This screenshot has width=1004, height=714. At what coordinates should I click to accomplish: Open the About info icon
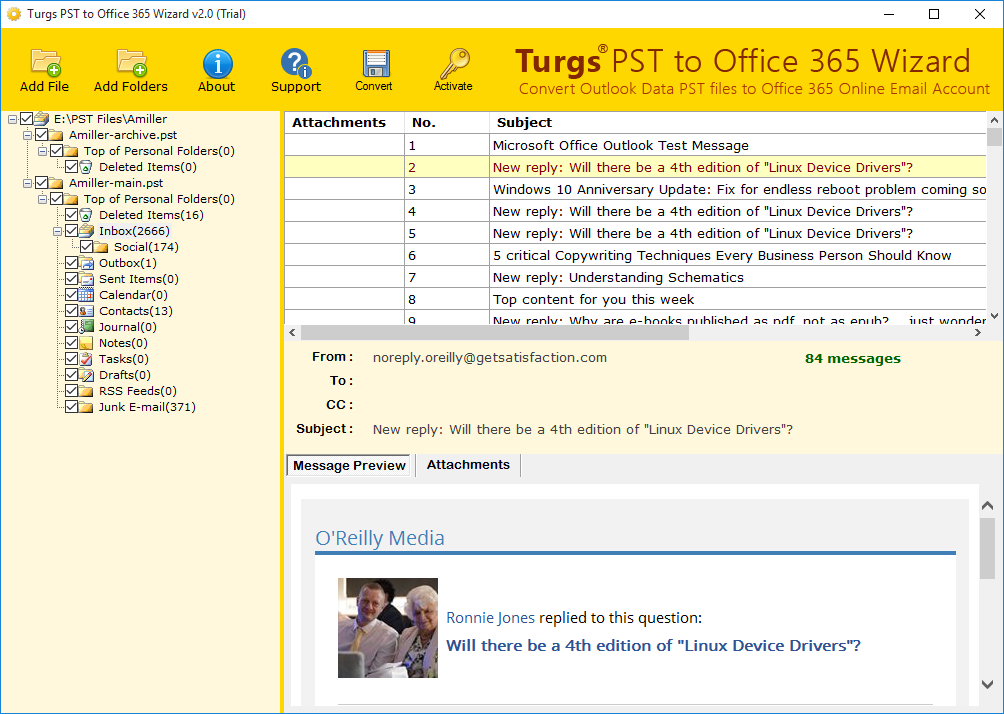[x=217, y=63]
